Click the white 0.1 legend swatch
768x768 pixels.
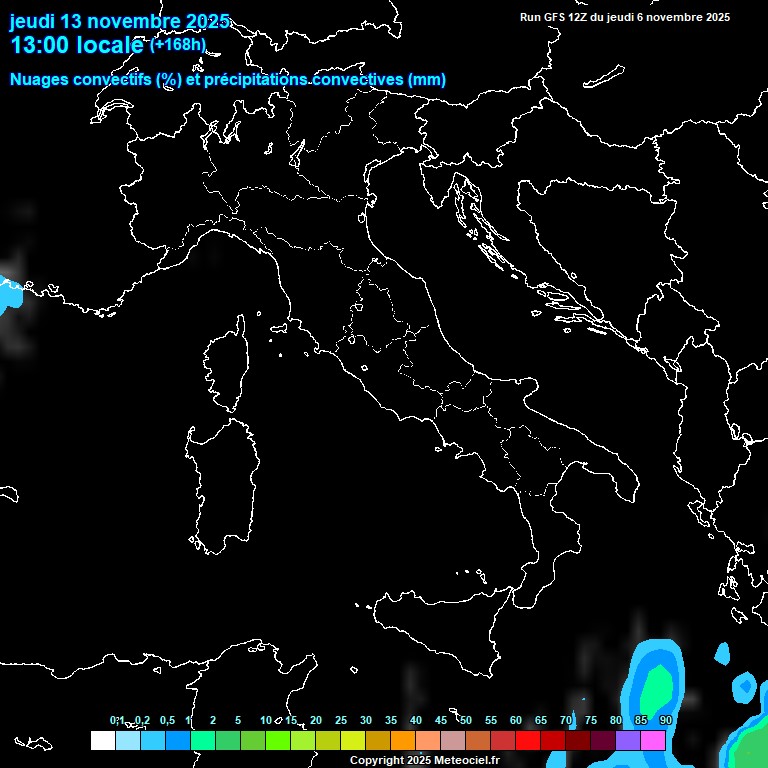[103, 740]
